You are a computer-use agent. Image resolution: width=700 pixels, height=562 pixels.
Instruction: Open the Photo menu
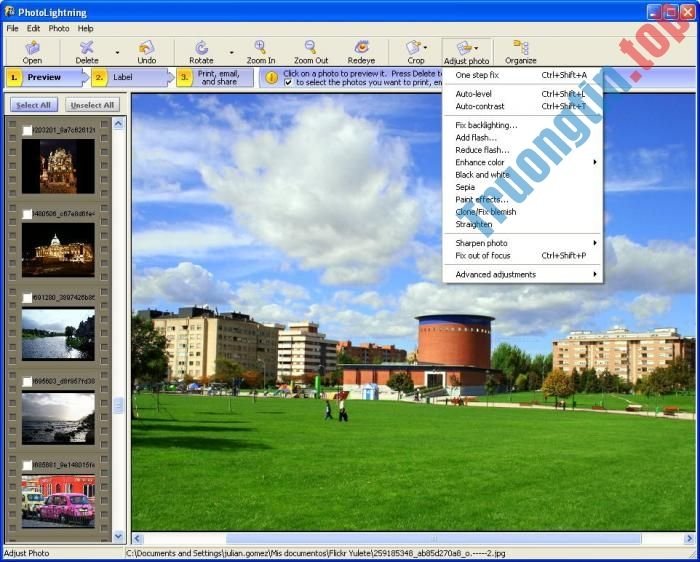point(58,28)
